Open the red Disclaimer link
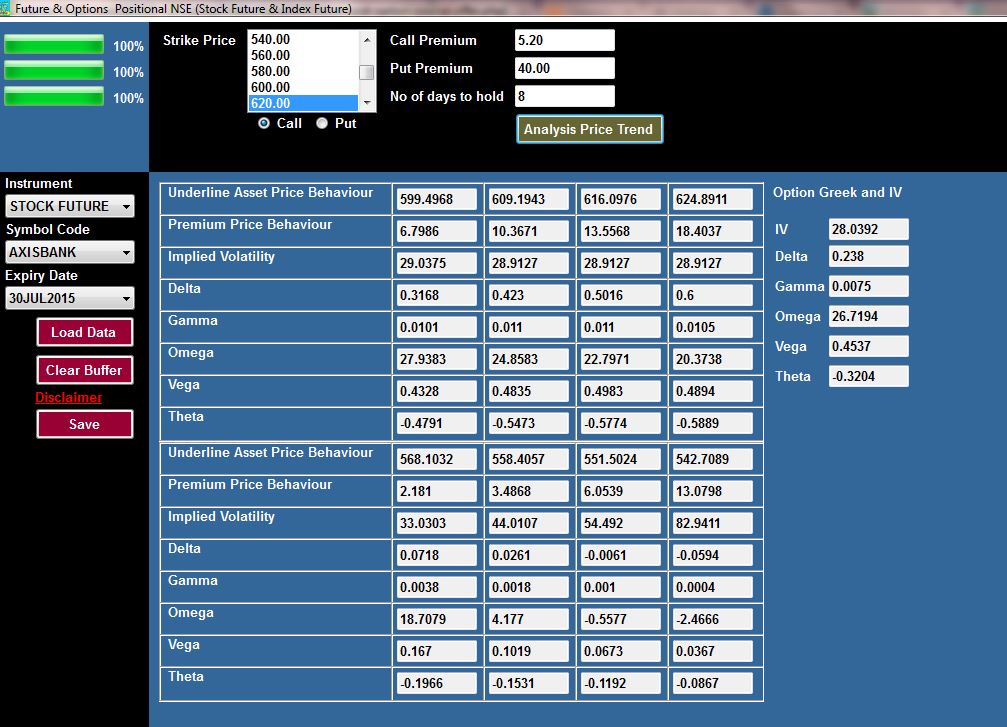The image size is (1007, 727). click(x=69, y=397)
